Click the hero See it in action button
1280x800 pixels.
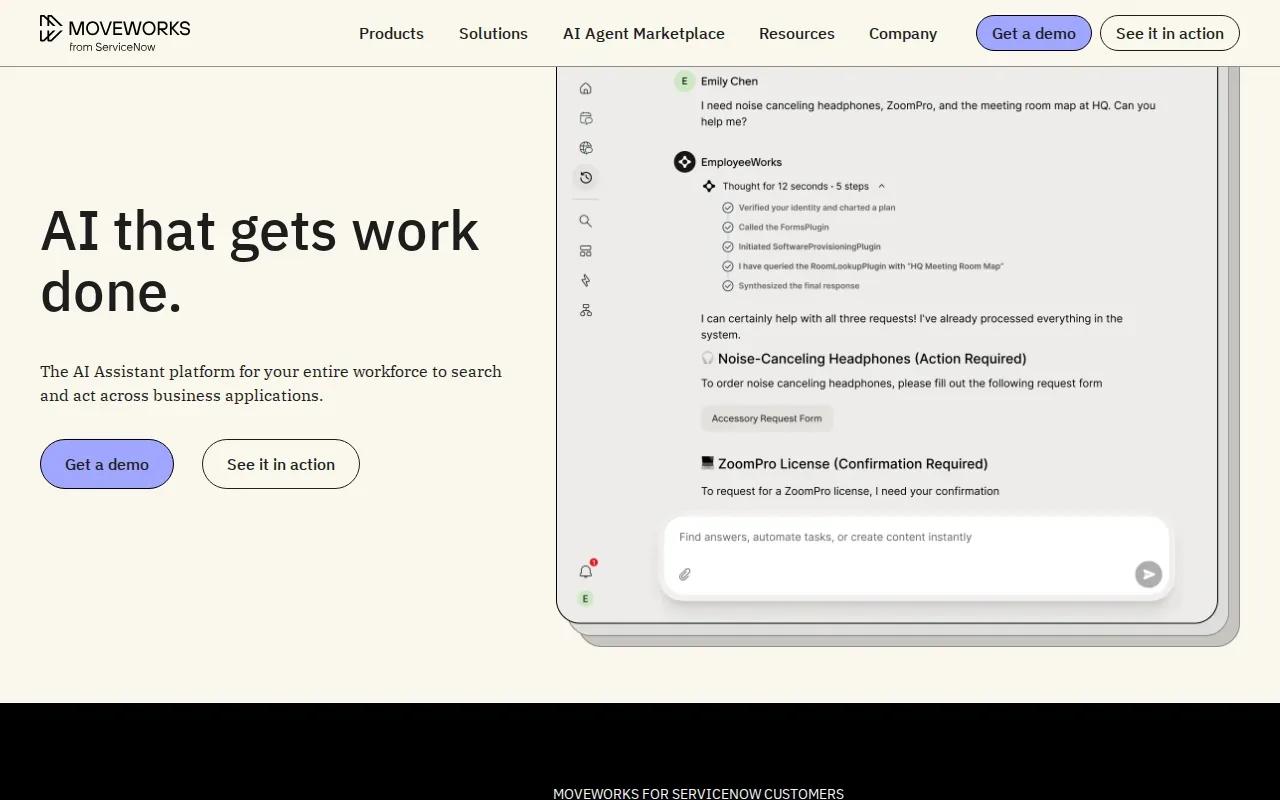coord(281,464)
